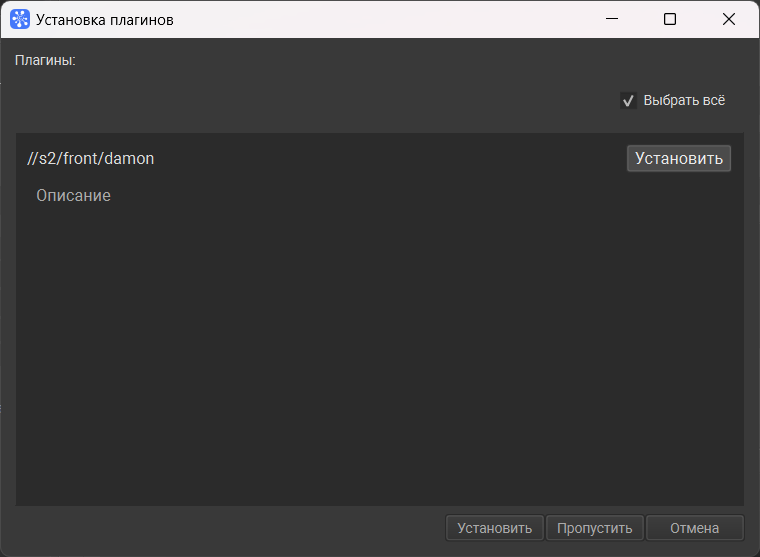Click the blue app icon in title bar

pos(20,19)
